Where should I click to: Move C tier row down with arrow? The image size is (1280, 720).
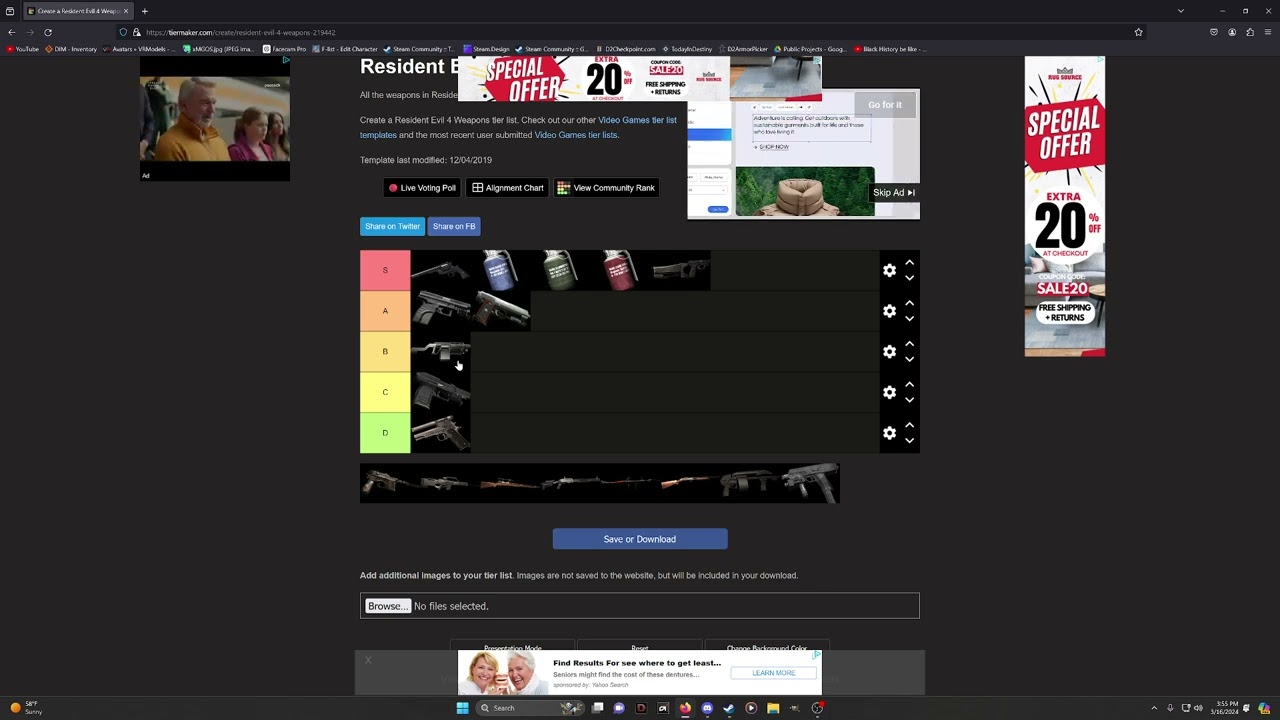(909, 400)
